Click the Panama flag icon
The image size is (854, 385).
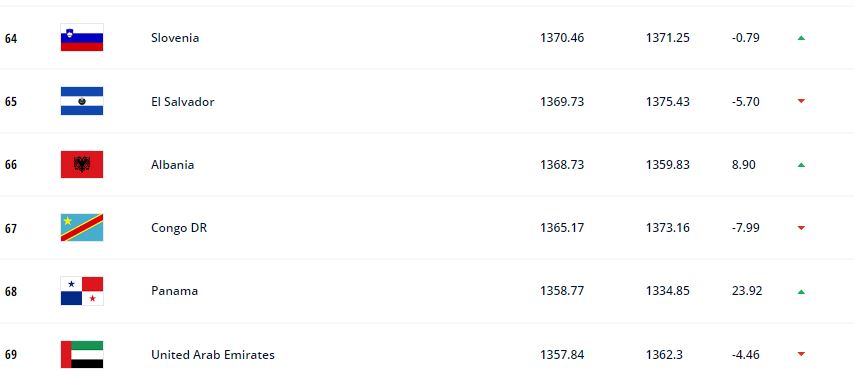tap(82, 291)
